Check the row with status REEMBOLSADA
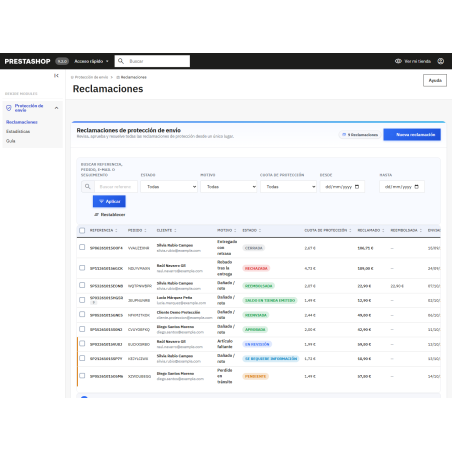452x452 pixels. (82, 285)
